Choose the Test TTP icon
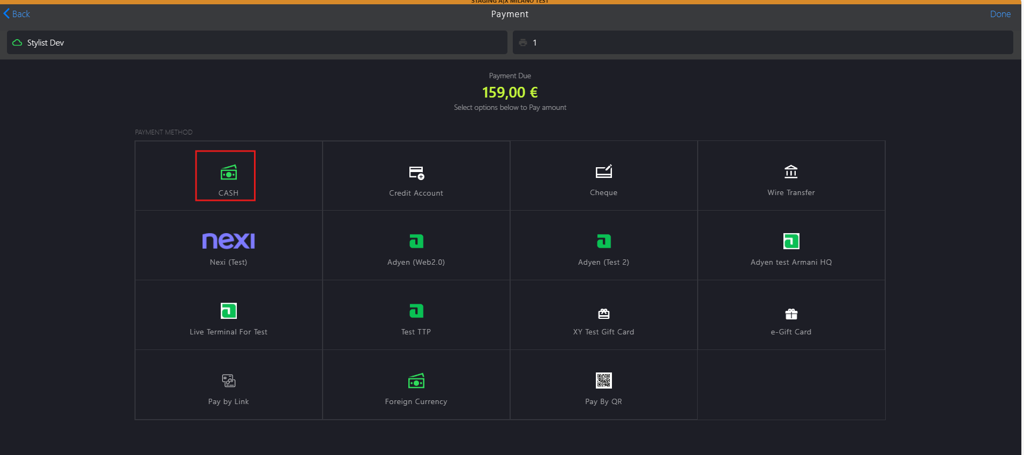The width and height of the screenshot is (1024, 455). (416, 311)
